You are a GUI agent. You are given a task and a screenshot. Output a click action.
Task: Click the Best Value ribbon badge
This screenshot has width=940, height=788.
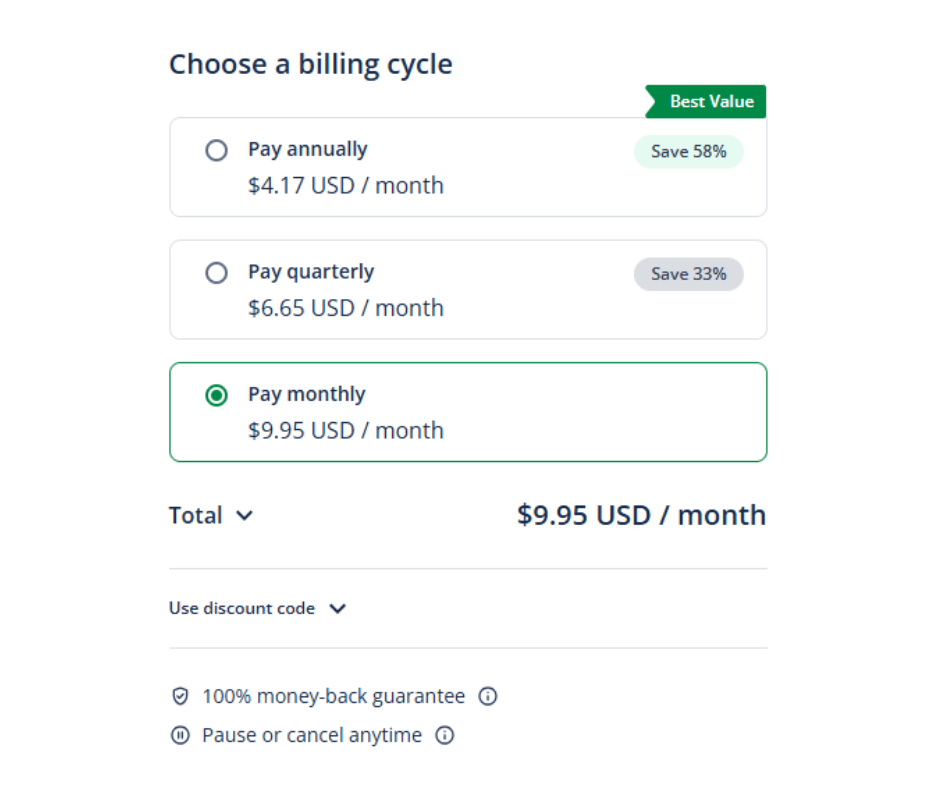[708, 102]
